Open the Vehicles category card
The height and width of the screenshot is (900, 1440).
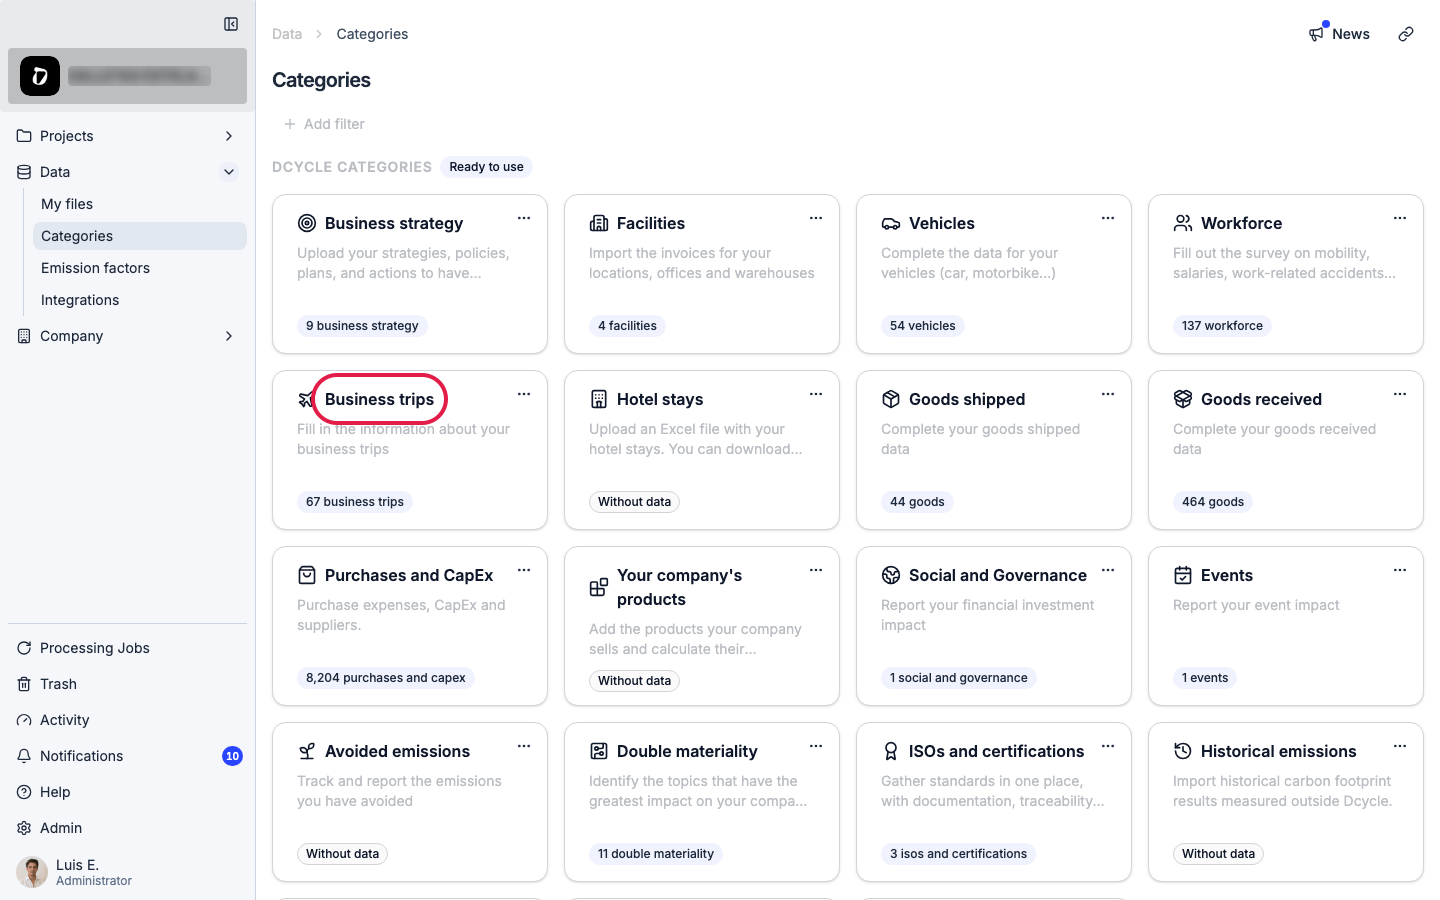[994, 274]
